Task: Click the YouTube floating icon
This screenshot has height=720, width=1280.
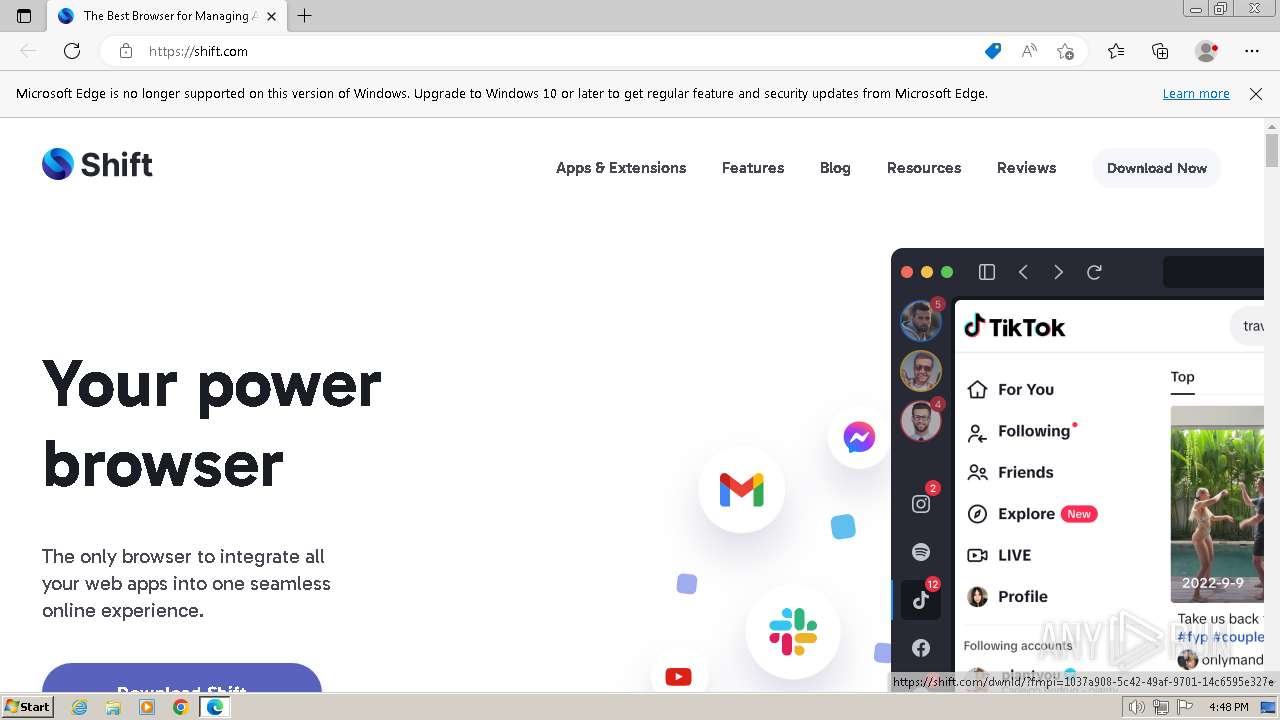Action: point(678,676)
